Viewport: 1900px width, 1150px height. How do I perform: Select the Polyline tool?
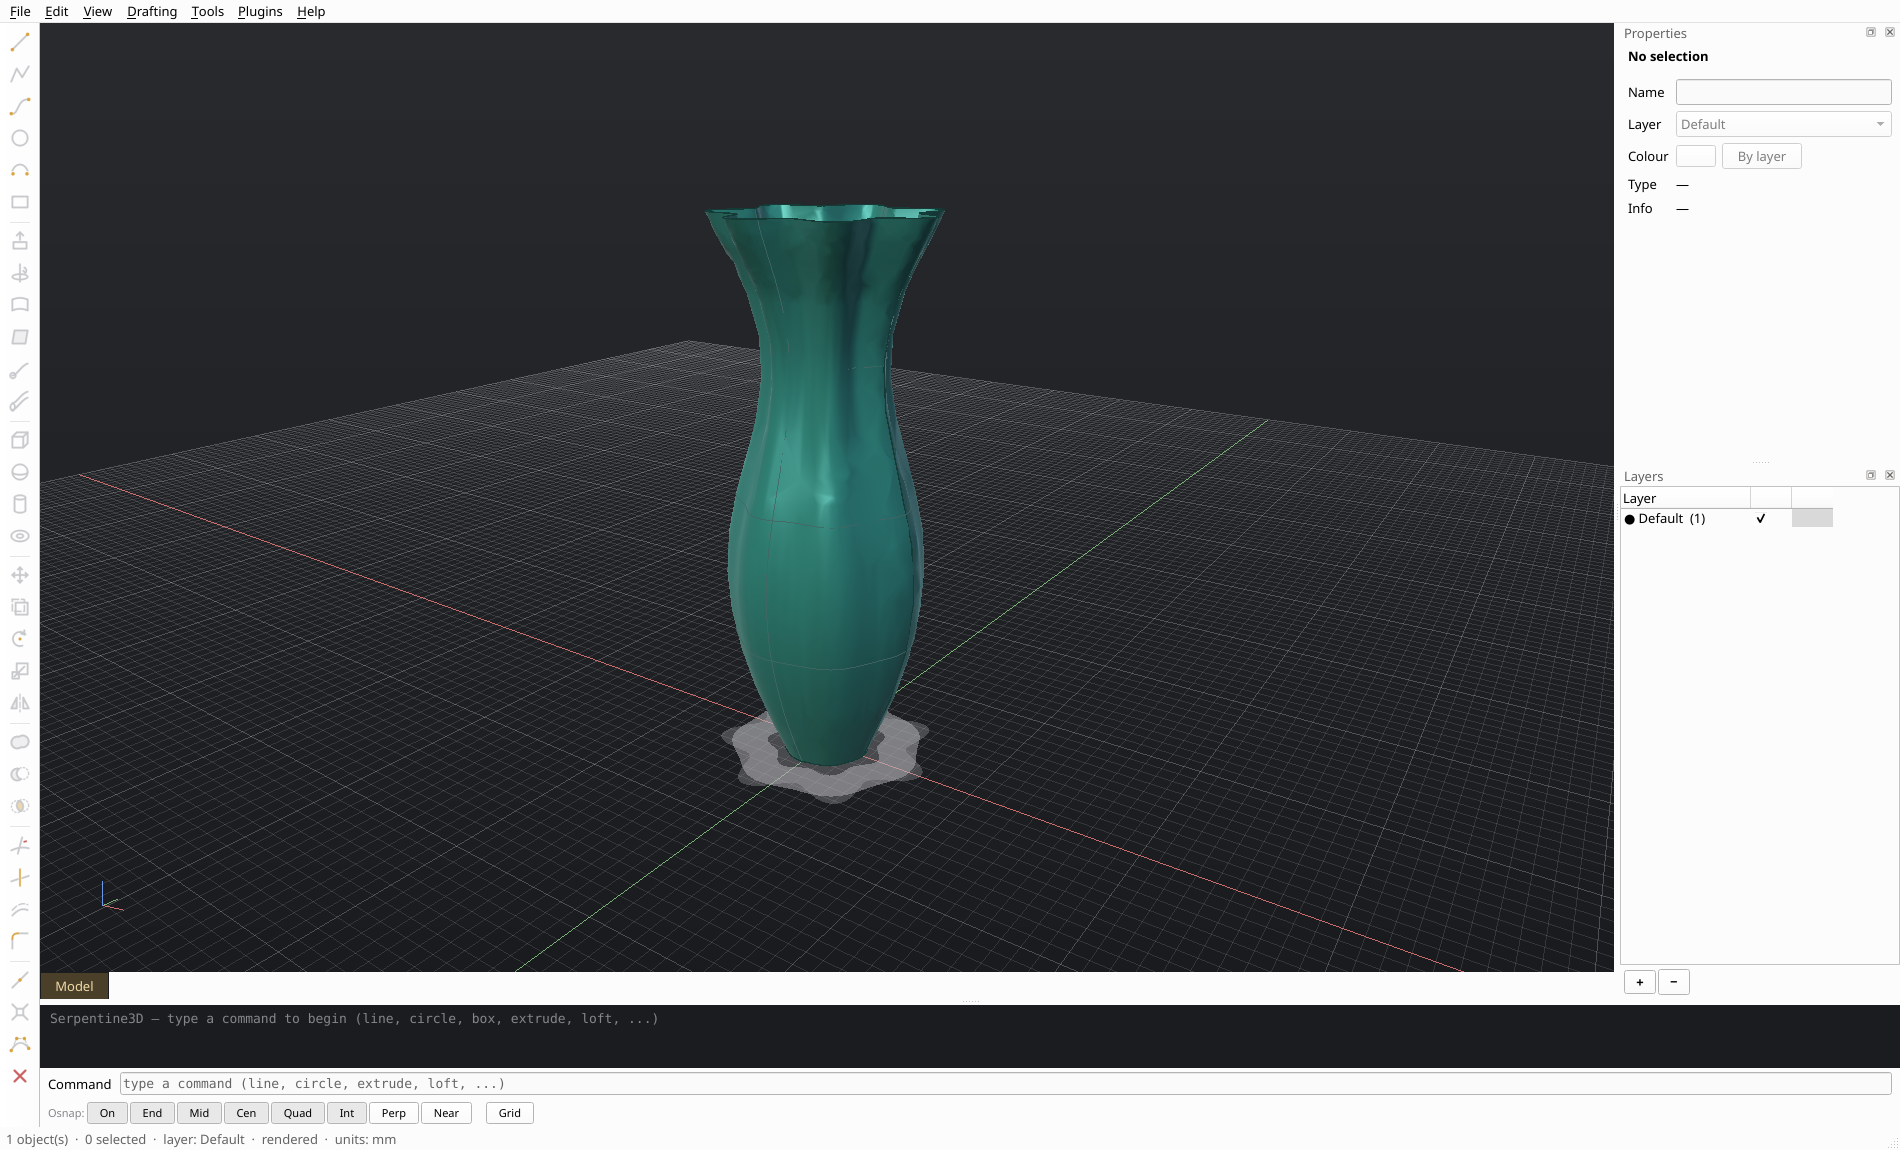point(20,74)
